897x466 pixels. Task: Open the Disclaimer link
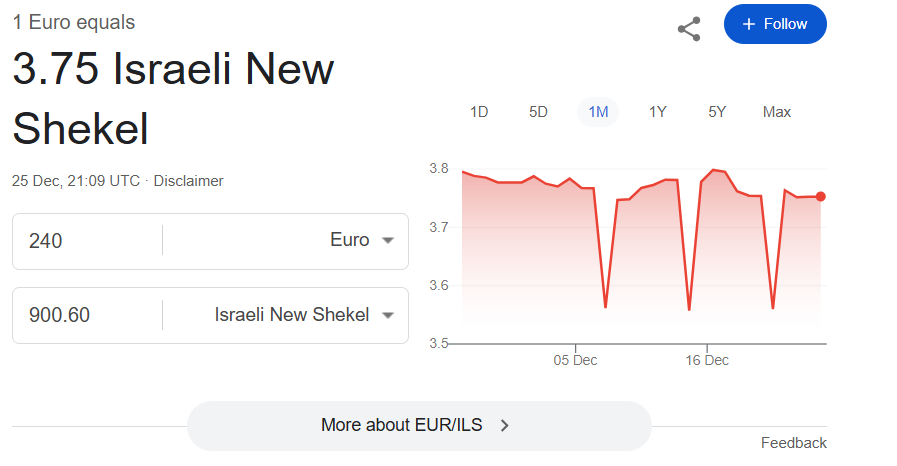pos(188,181)
